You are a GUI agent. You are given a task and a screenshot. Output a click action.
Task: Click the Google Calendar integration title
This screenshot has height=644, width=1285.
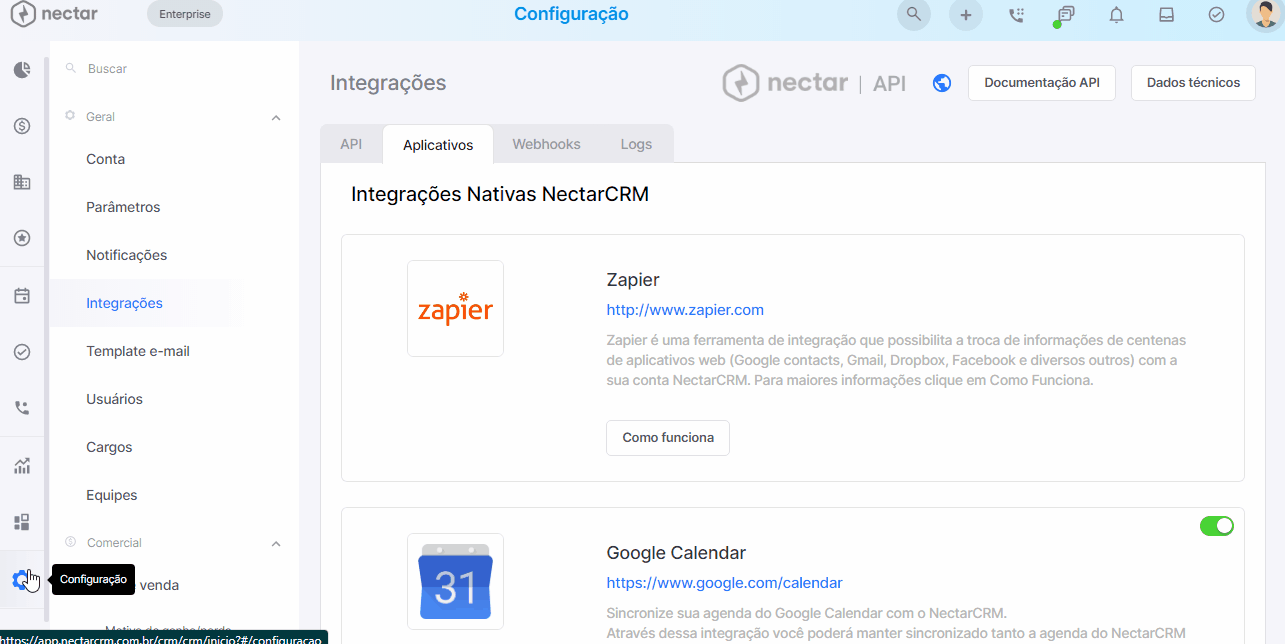point(676,553)
